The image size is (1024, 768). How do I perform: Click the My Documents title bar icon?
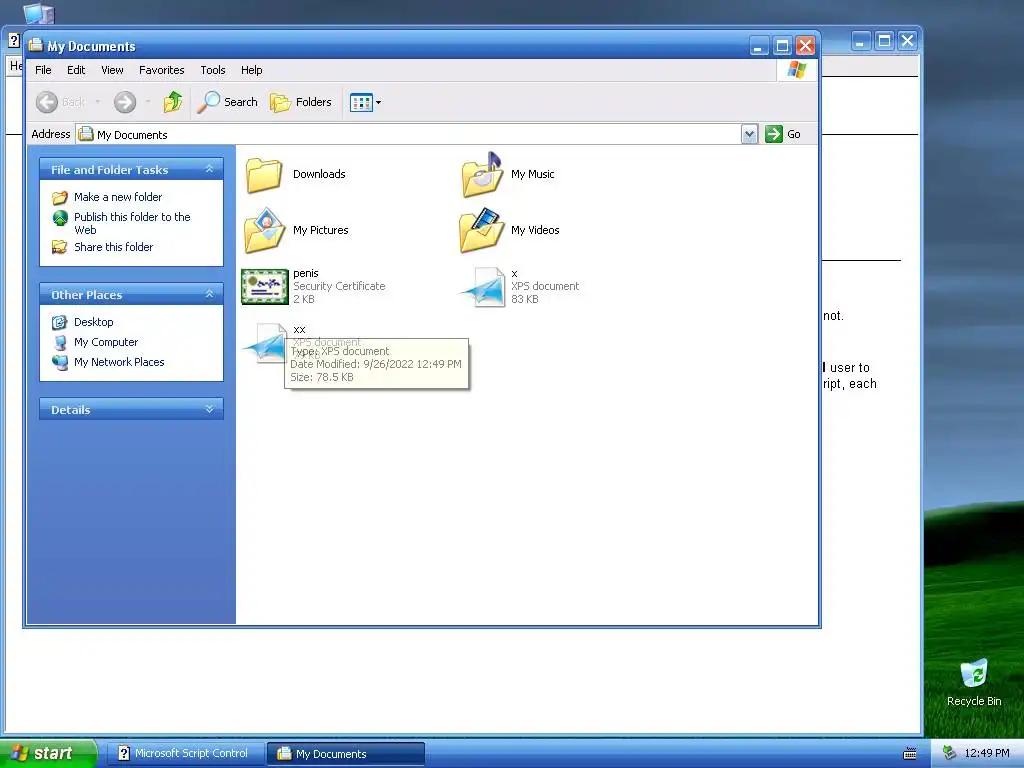click(x=35, y=45)
